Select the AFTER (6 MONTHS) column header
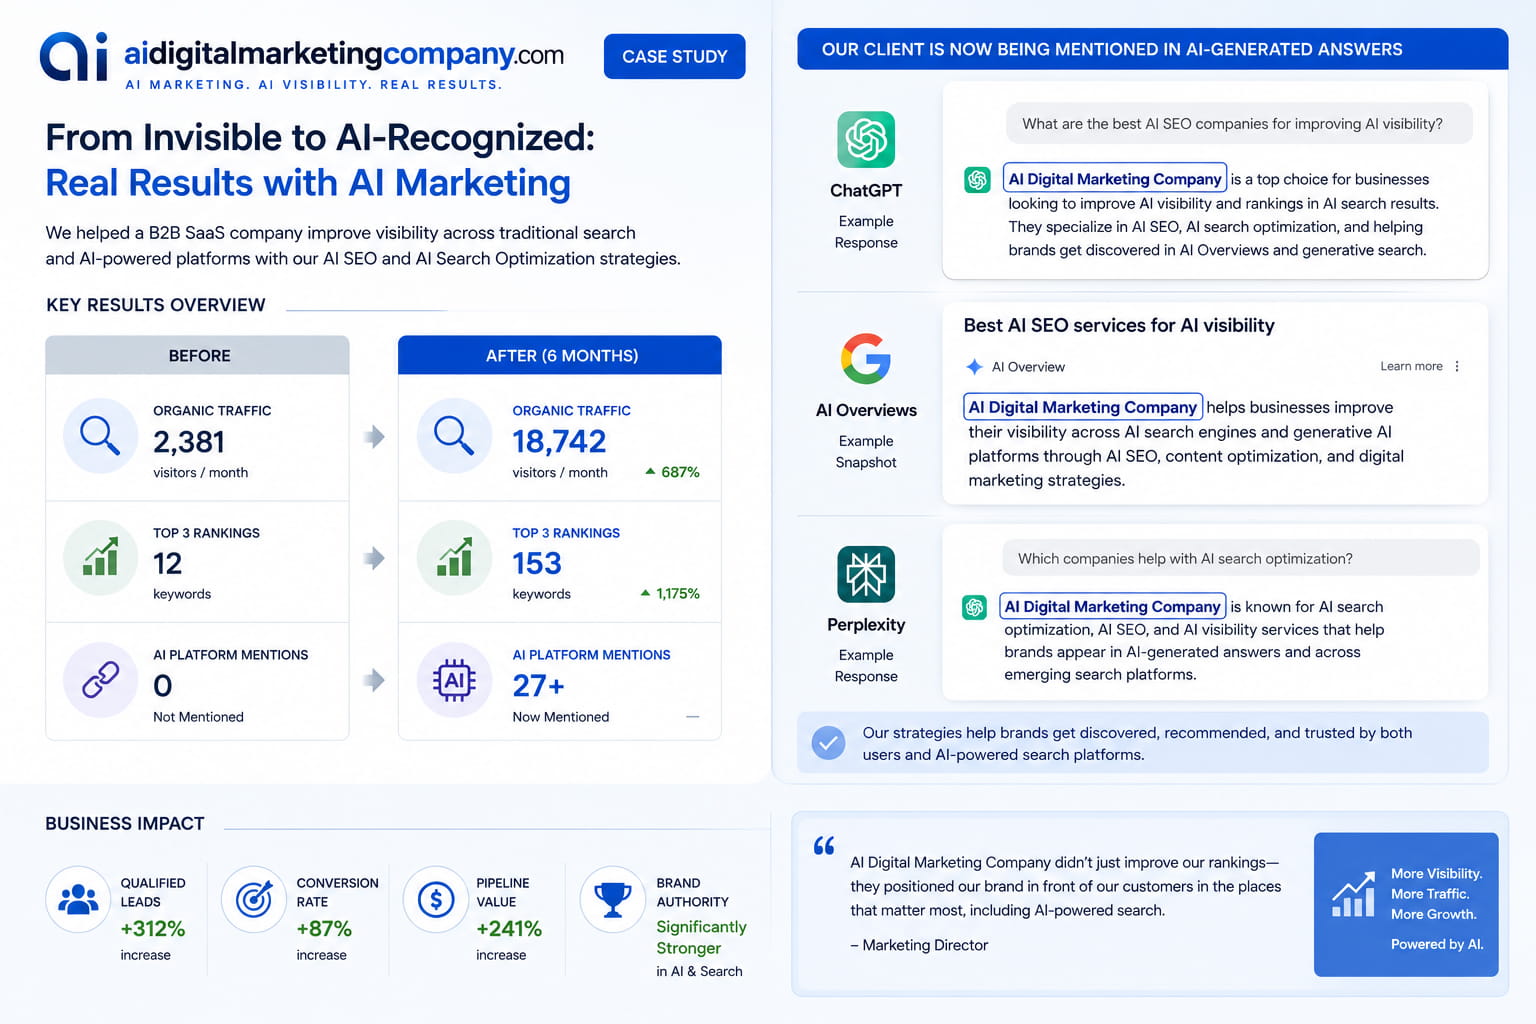 (560, 355)
